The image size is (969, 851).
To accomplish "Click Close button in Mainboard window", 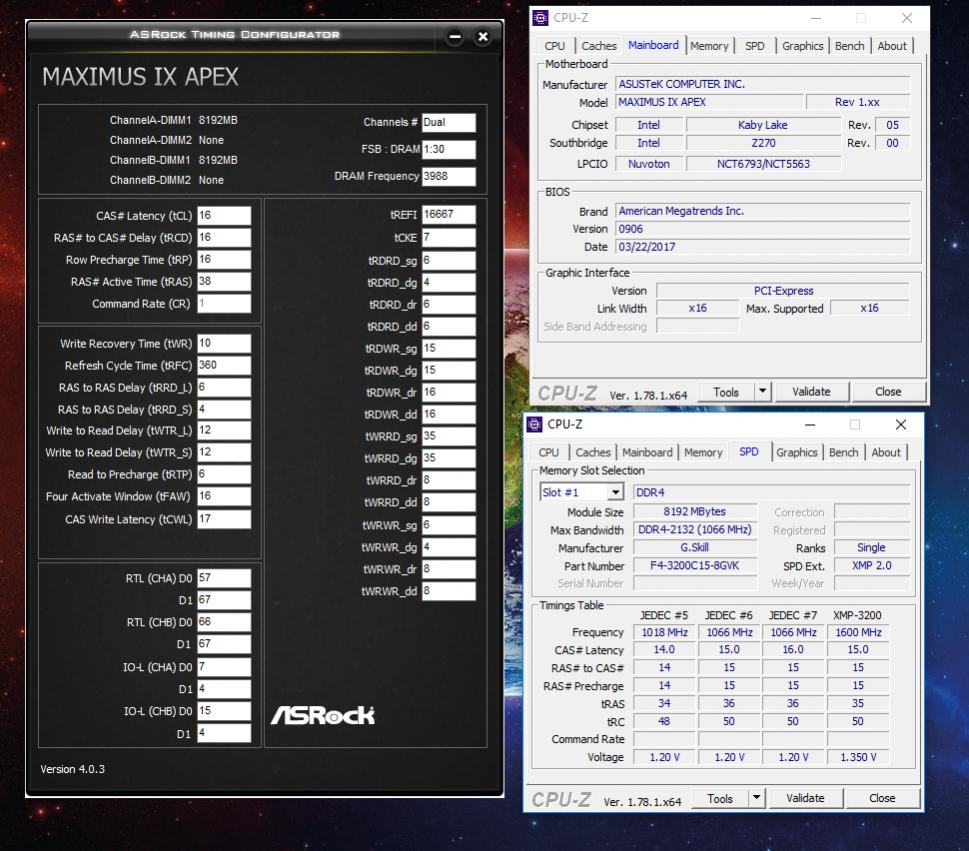I will pyautogui.click(x=888, y=392).
